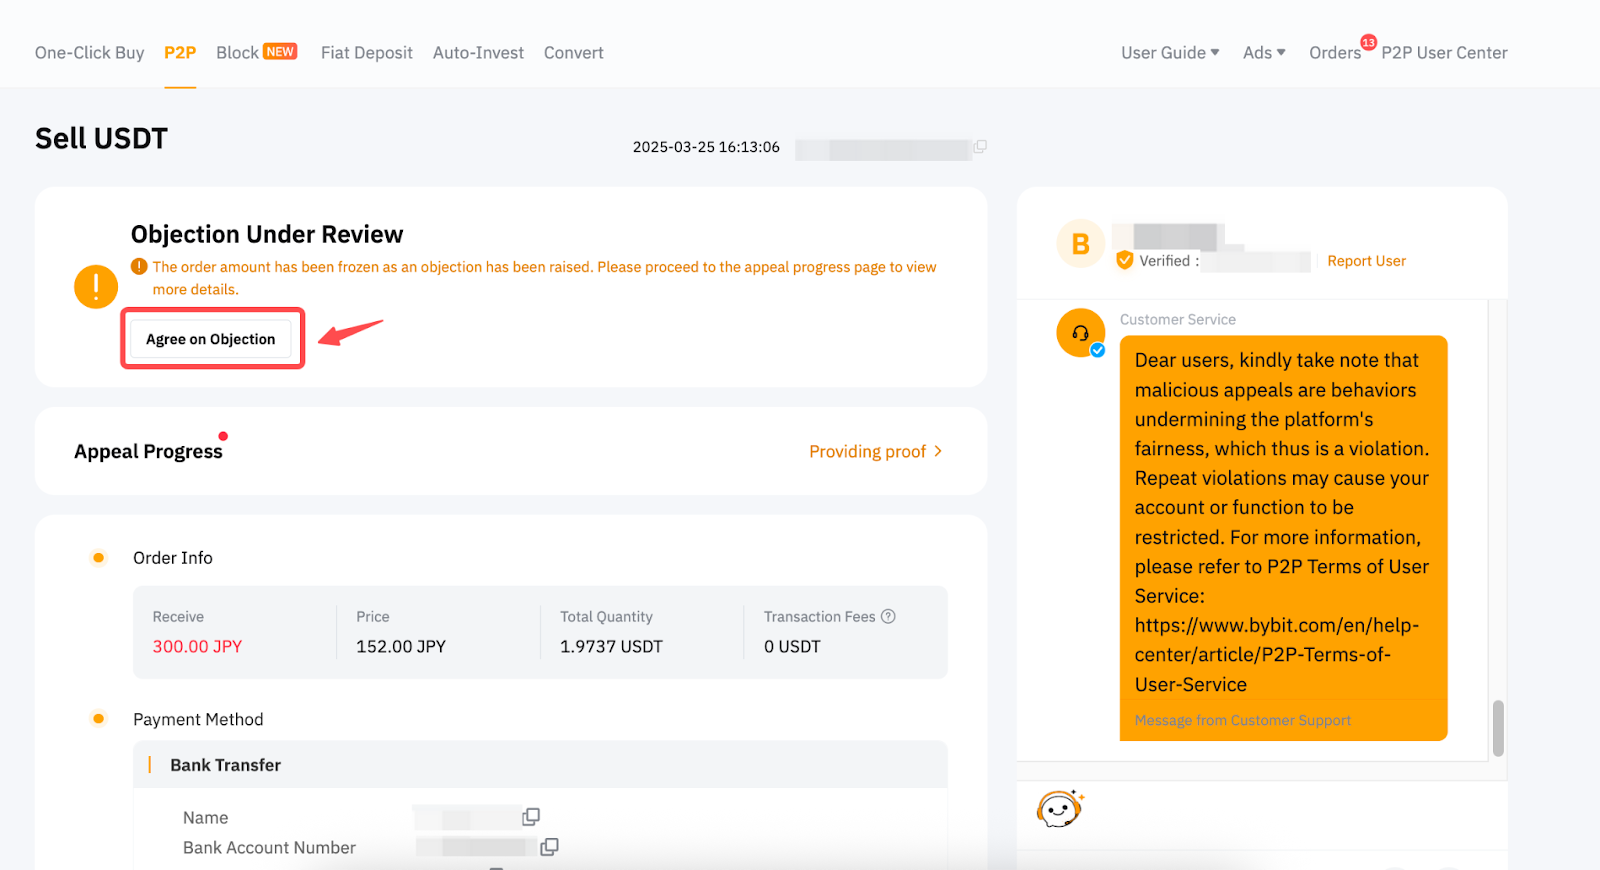Click the Report User link

click(1366, 261)
